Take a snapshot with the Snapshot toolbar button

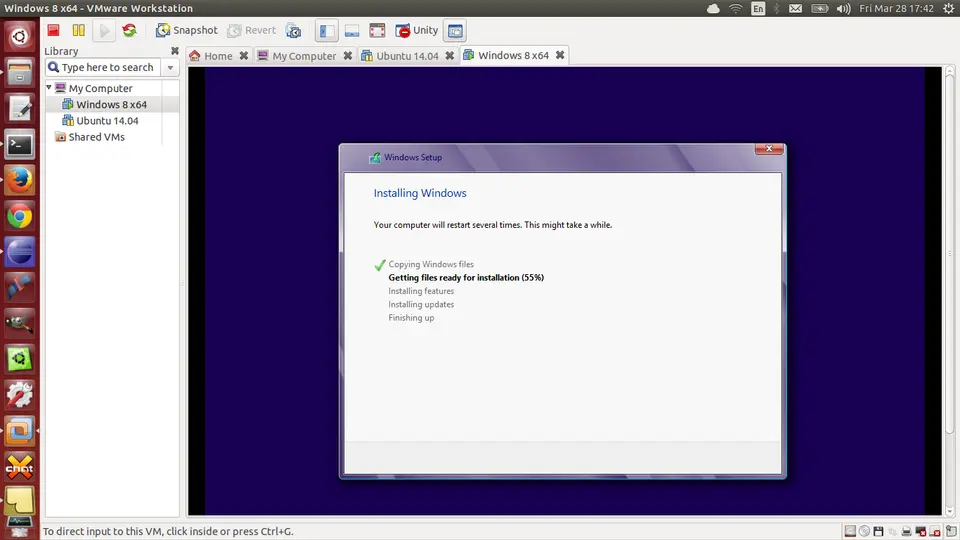click(x=187, y=30)
